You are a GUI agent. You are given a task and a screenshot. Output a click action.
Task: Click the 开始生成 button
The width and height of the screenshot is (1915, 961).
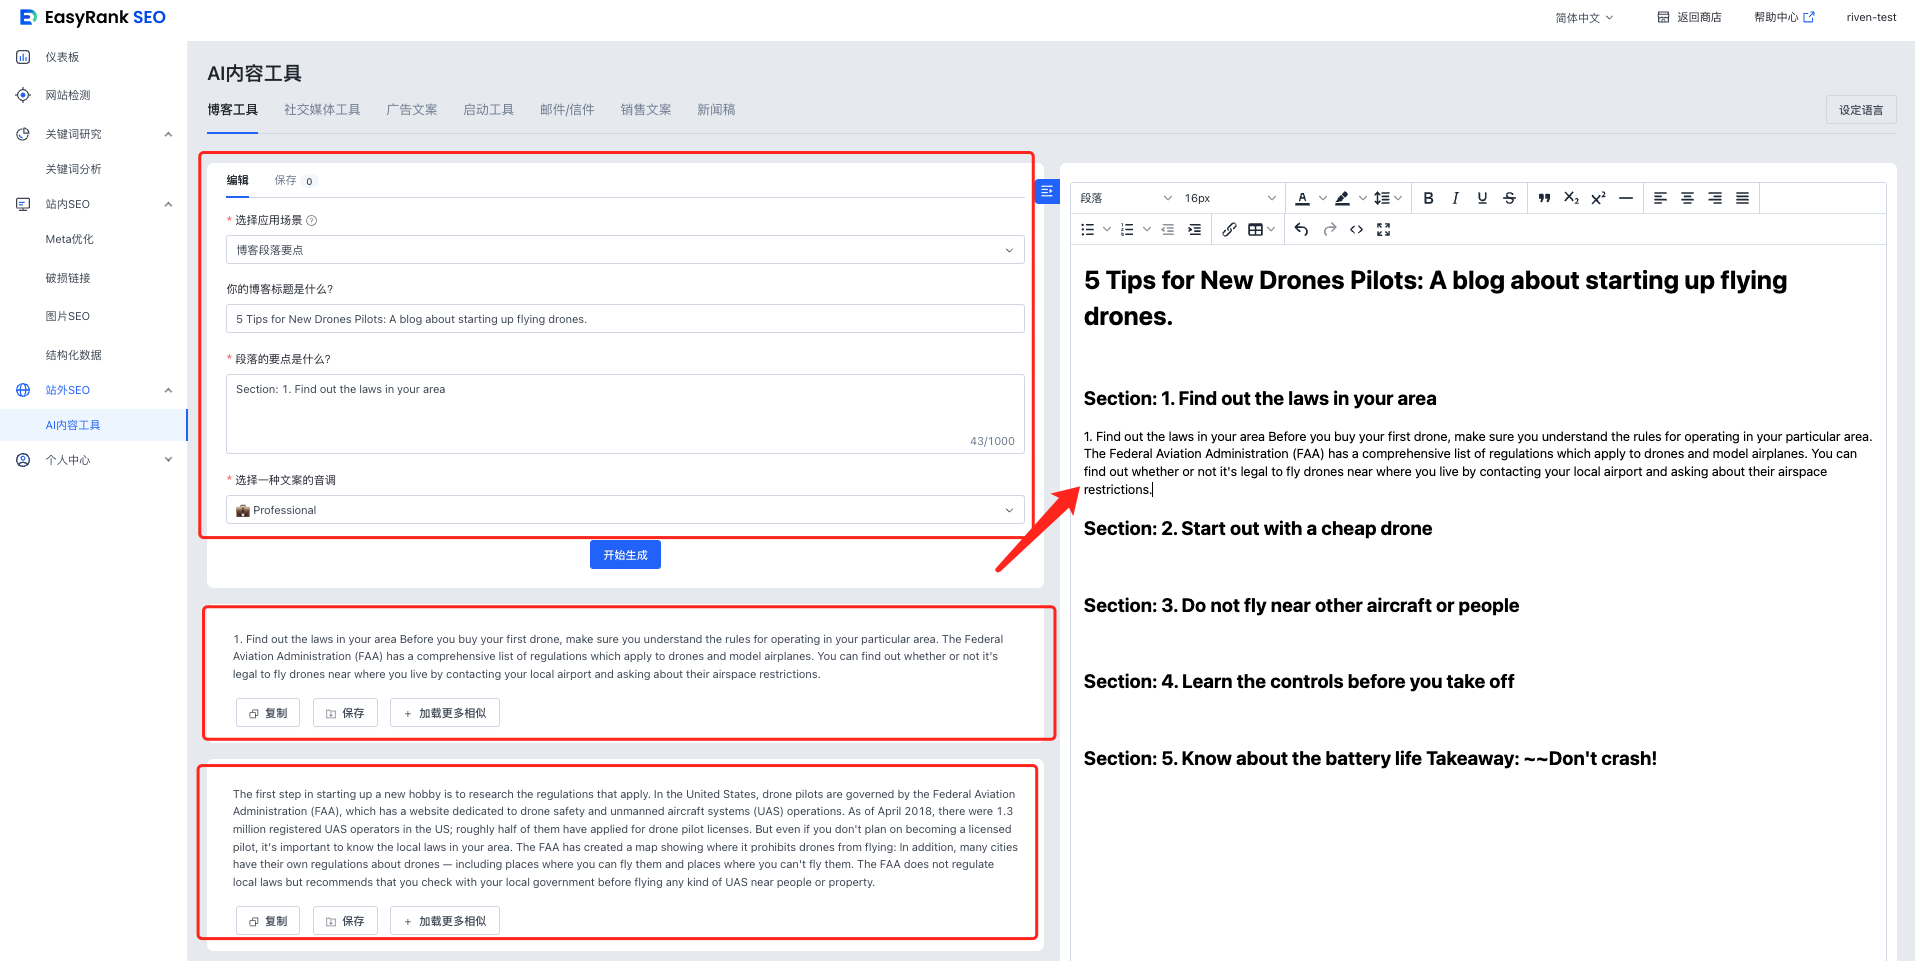coord(625,555)
